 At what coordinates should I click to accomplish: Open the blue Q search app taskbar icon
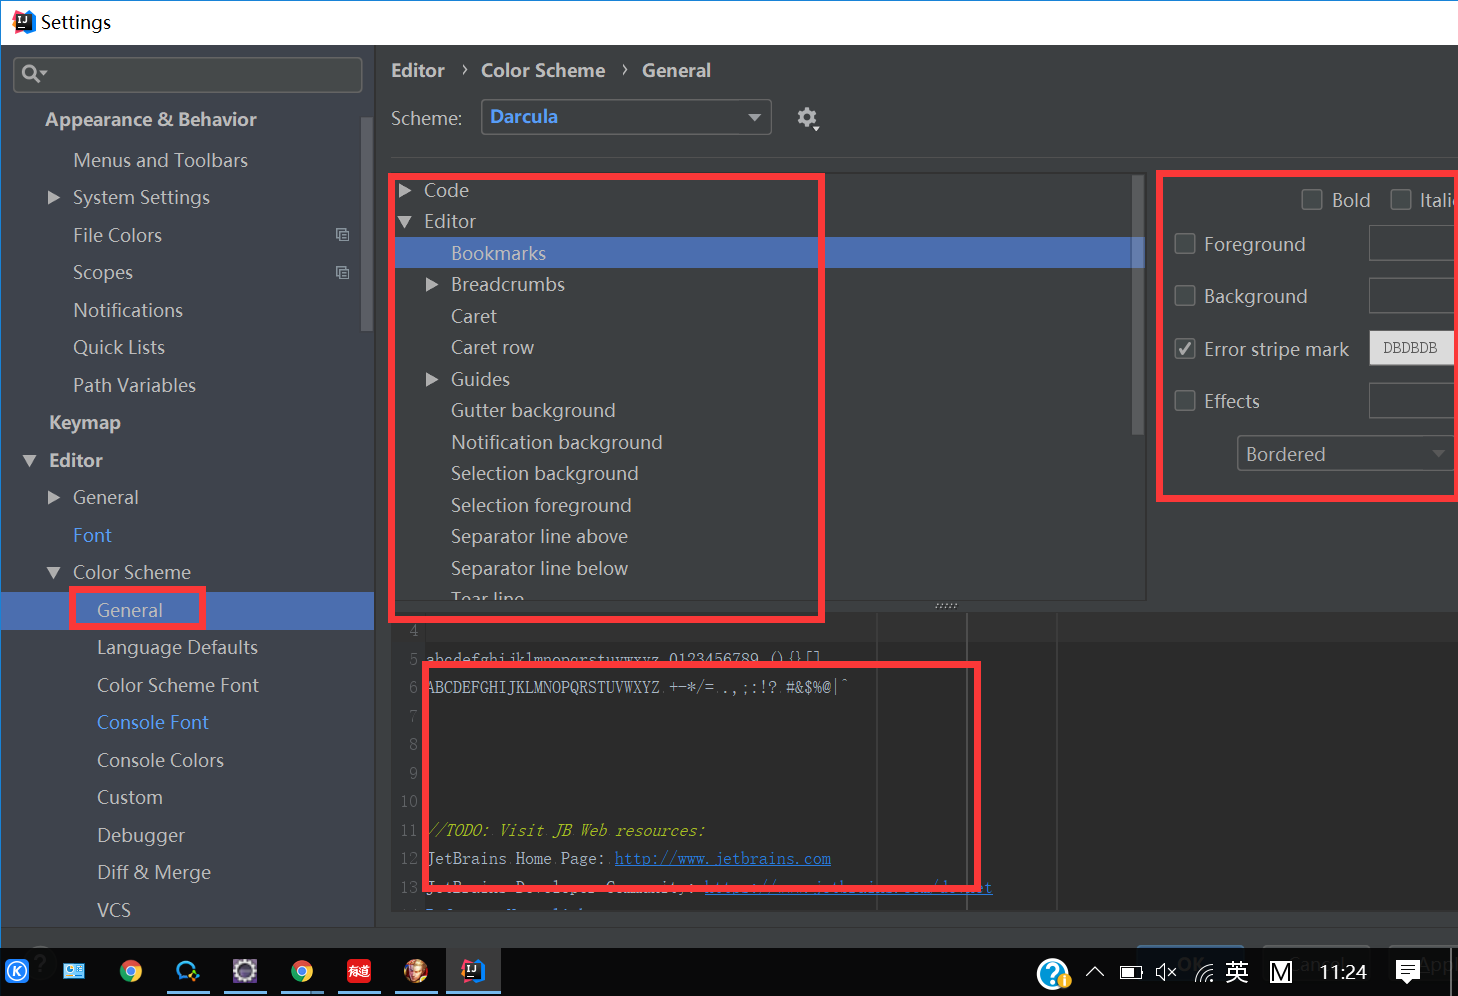pyautogui.click(x=187, y=970)
